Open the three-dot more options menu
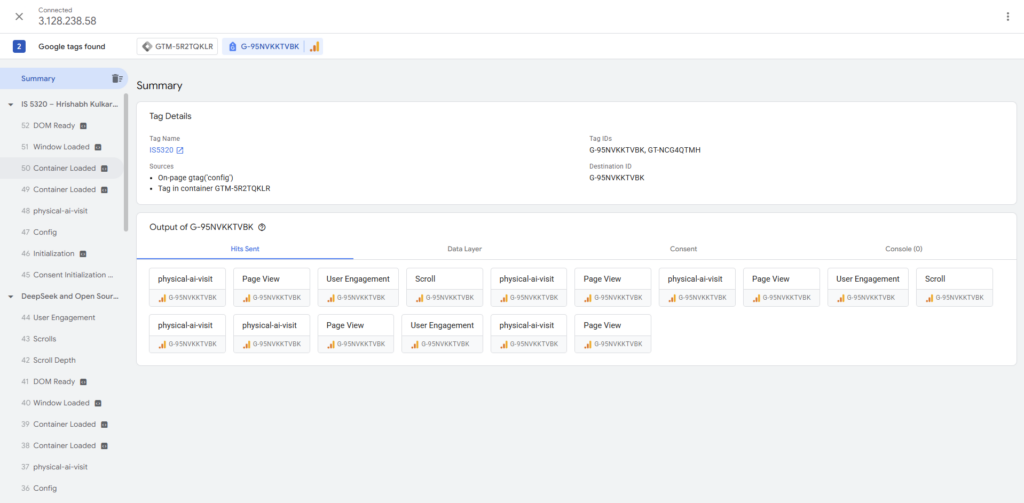This screenshot has height=503, width=1024. pos(1007,16)
